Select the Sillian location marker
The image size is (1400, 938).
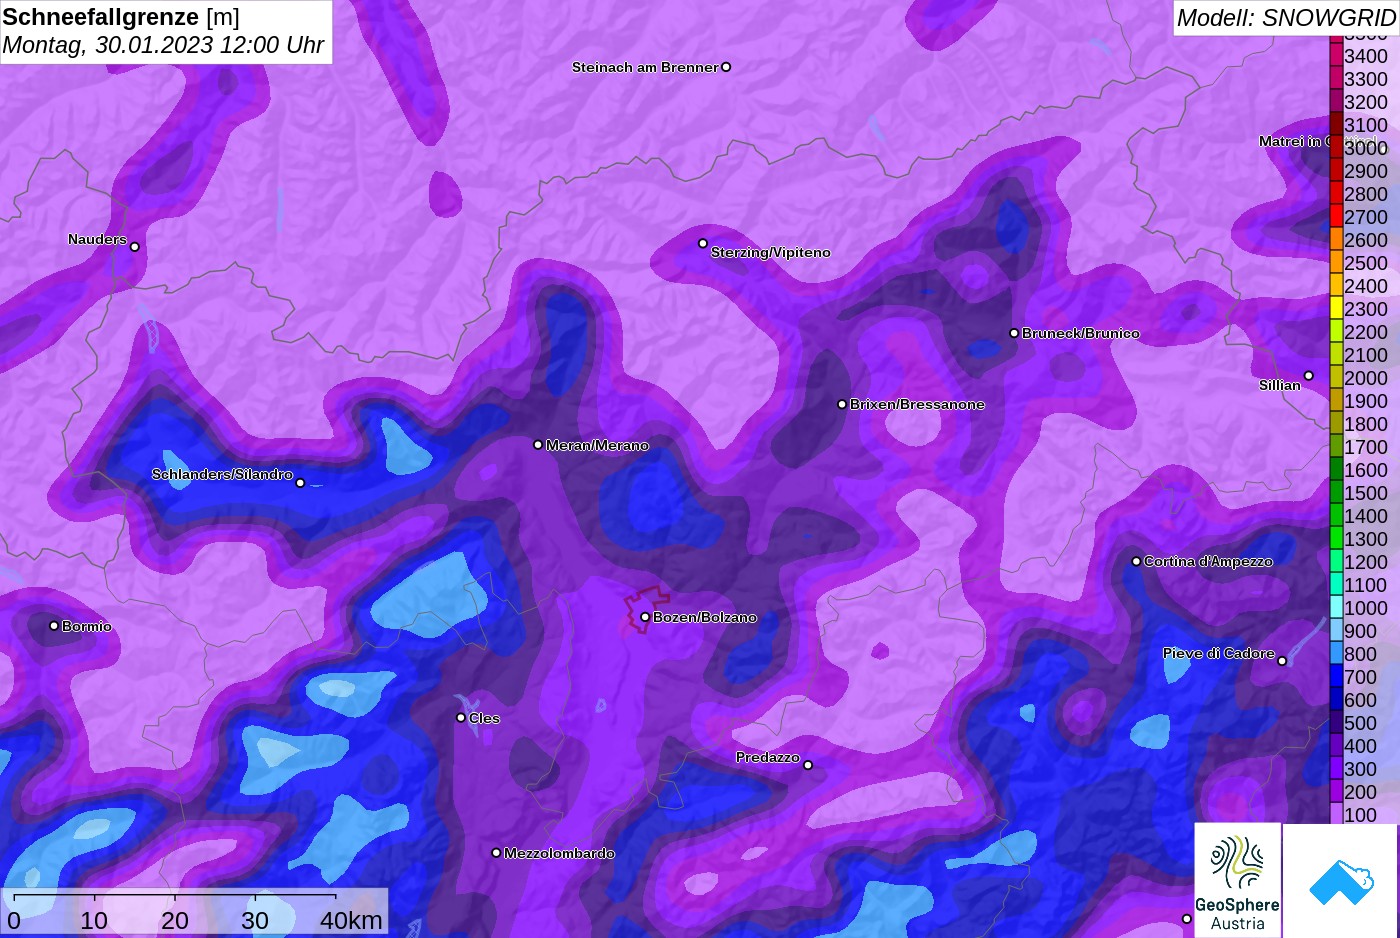(1309, 376)
